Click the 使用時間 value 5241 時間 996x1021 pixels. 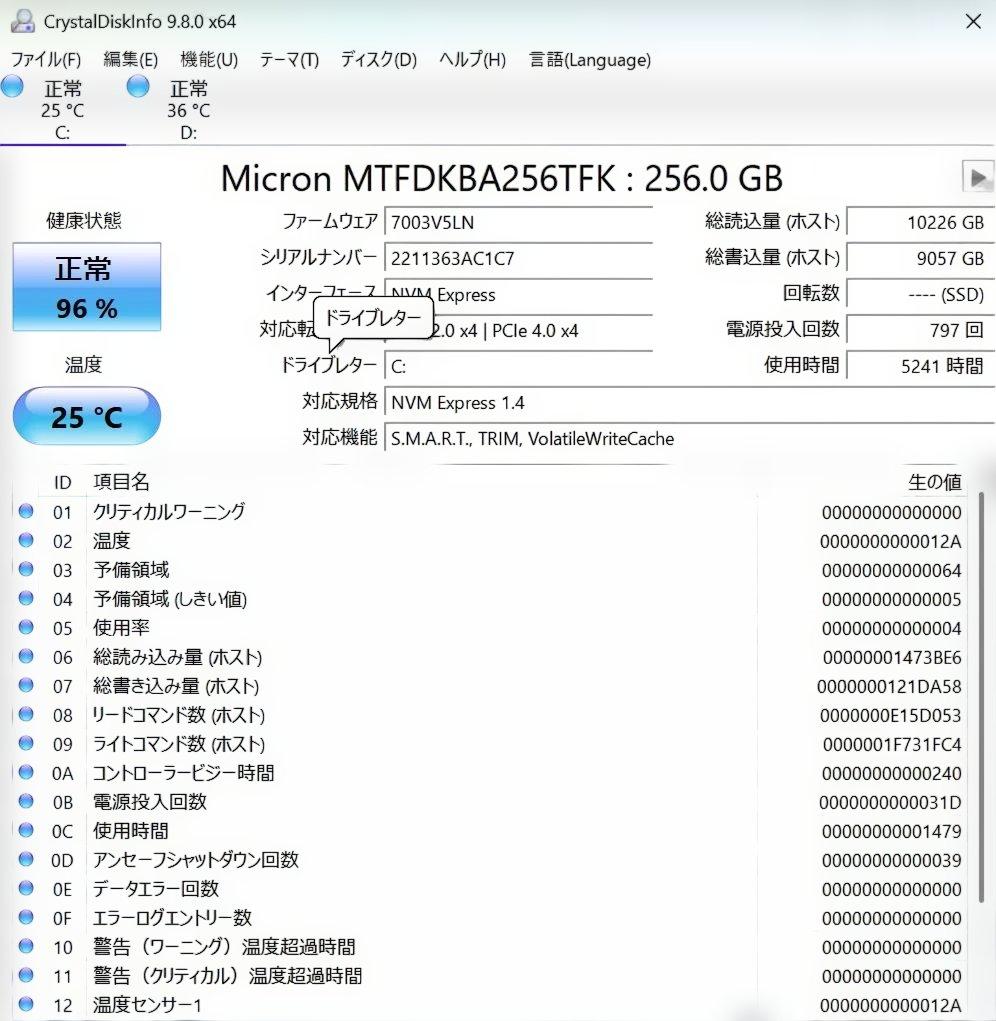pos(920,367)
